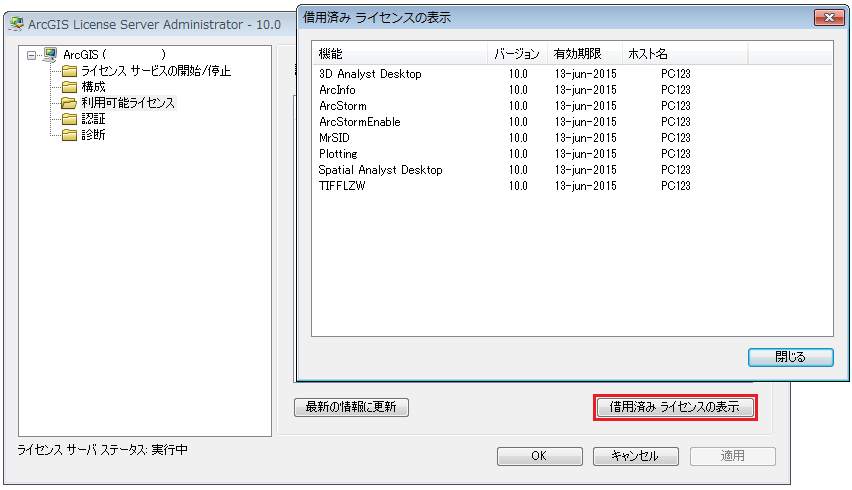
Task: Click the 閉じる button
Action: click(x=791, y=357)
